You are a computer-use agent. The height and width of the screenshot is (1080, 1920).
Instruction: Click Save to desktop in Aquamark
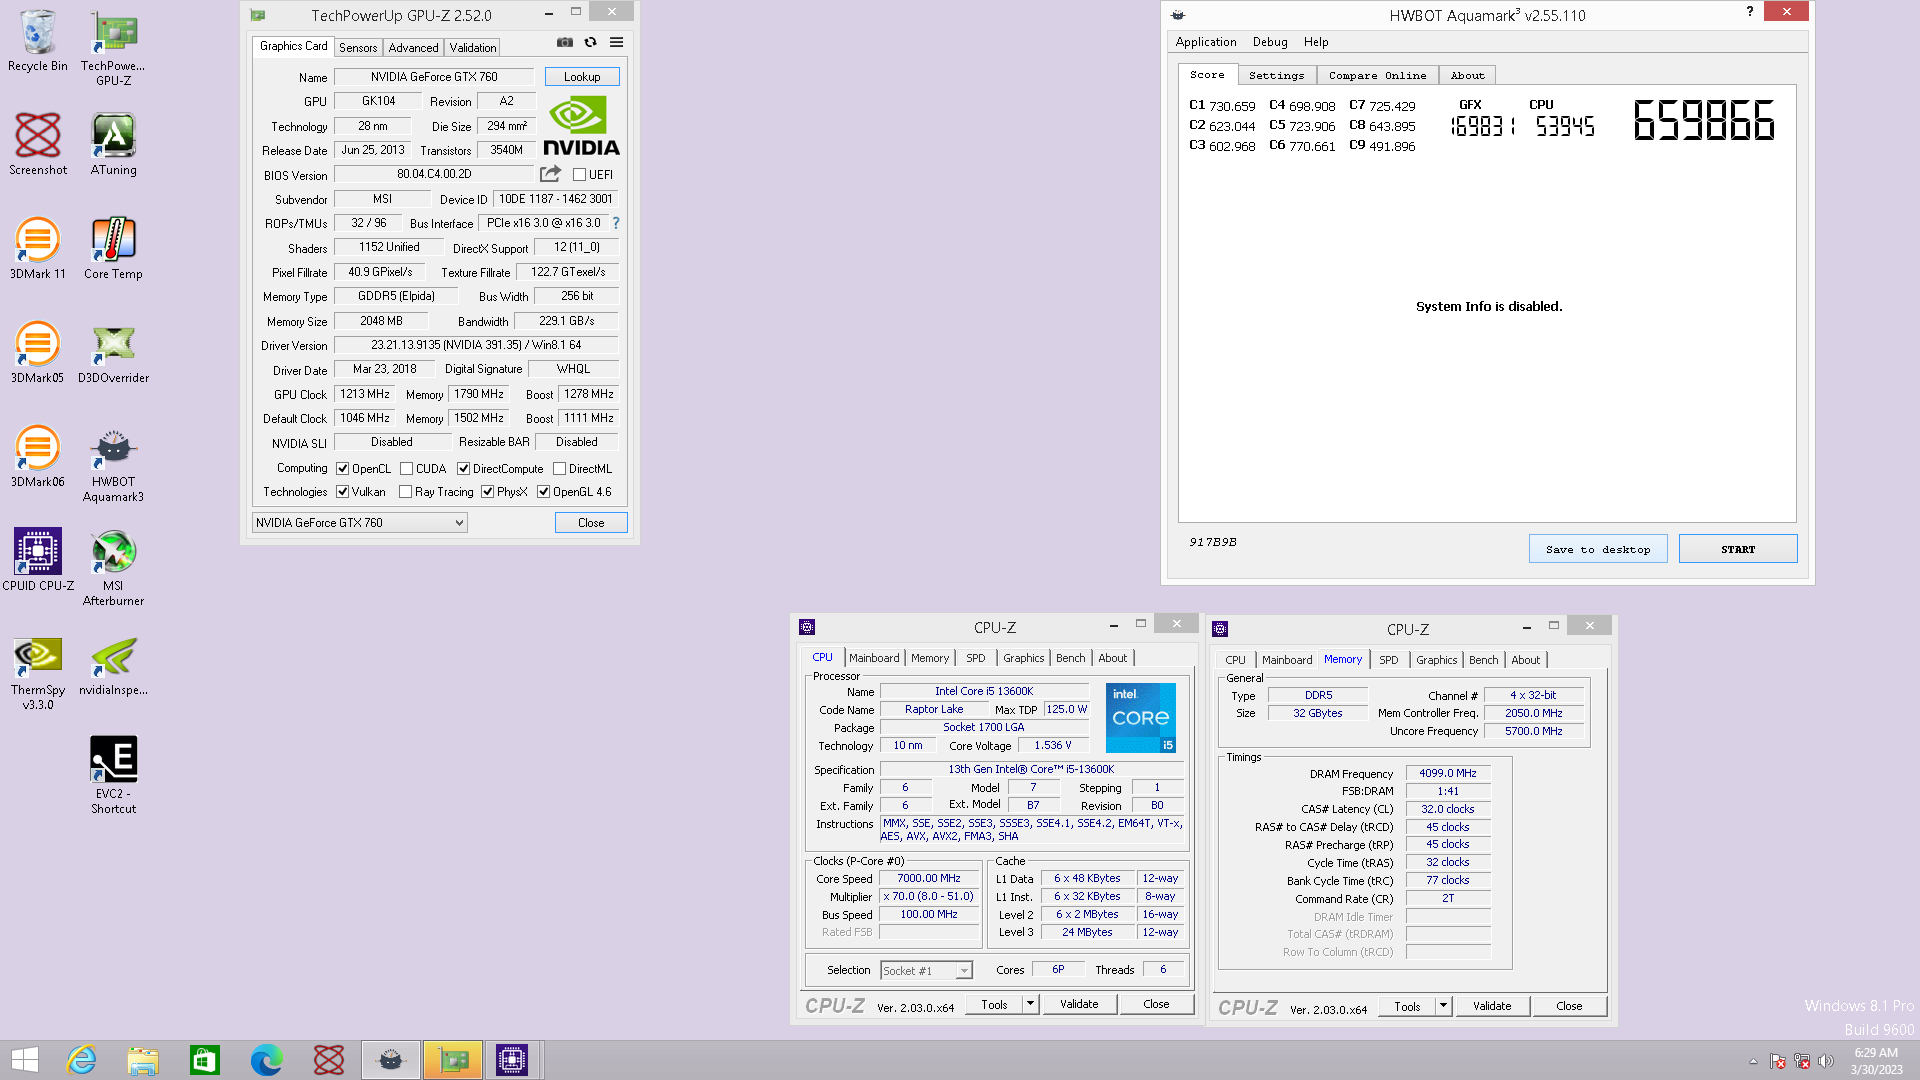point(1598,549)
